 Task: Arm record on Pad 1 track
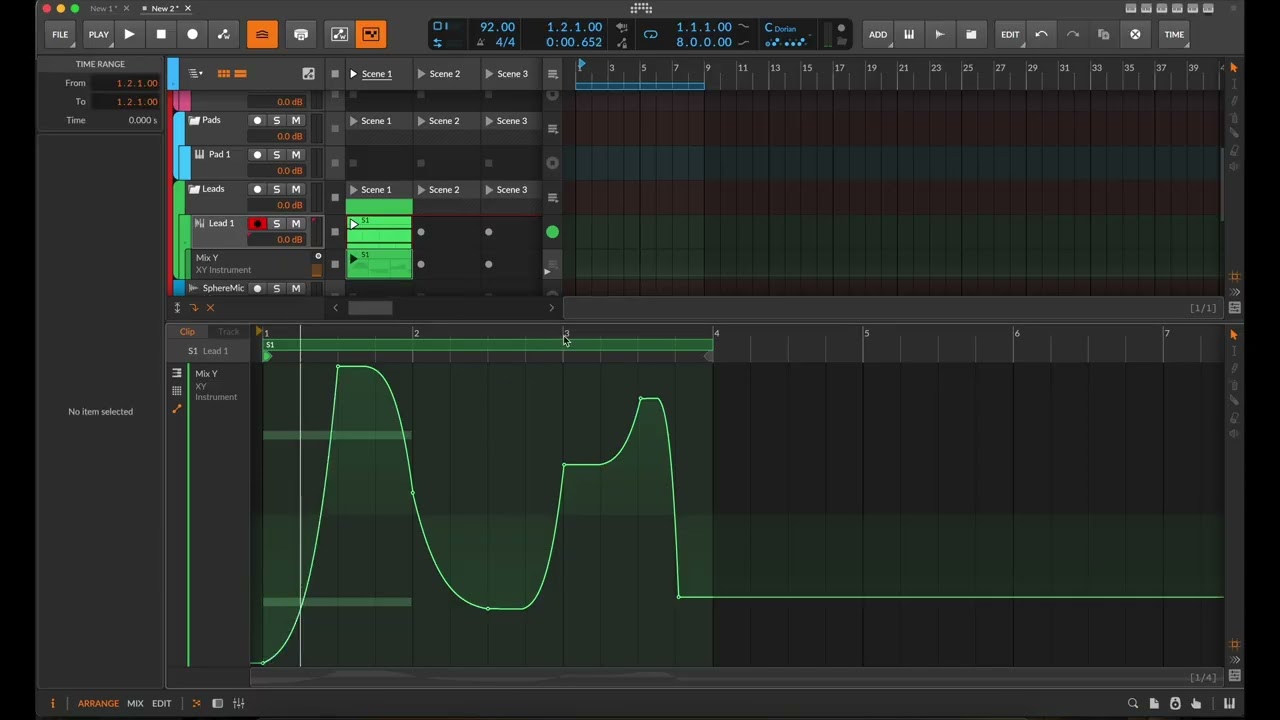(x=257, y=155)
